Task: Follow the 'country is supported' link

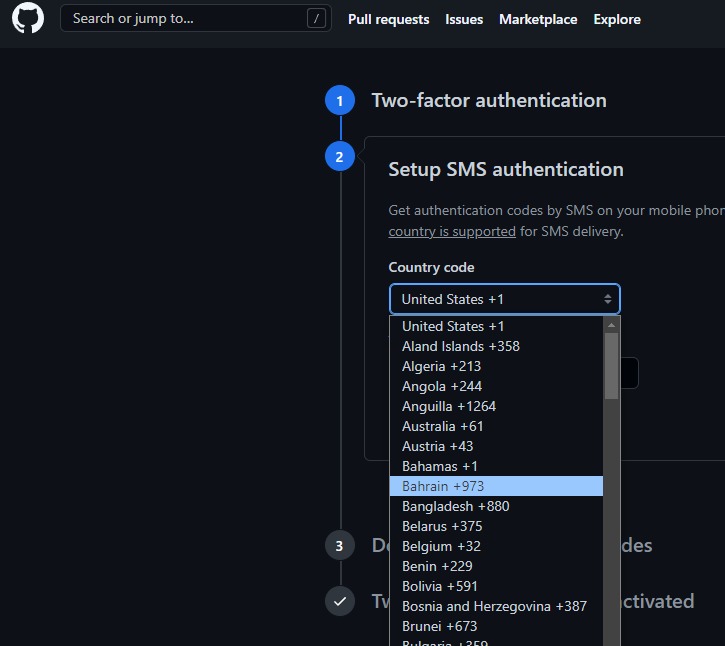Action: click(x=452, y=231)
